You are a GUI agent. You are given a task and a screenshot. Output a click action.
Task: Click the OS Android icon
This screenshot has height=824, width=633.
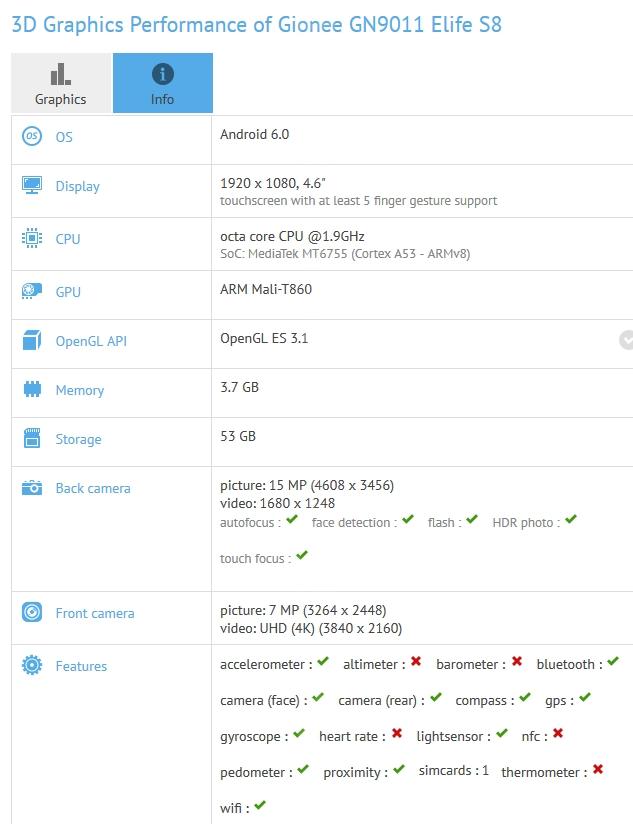click(x=34, y=137)
